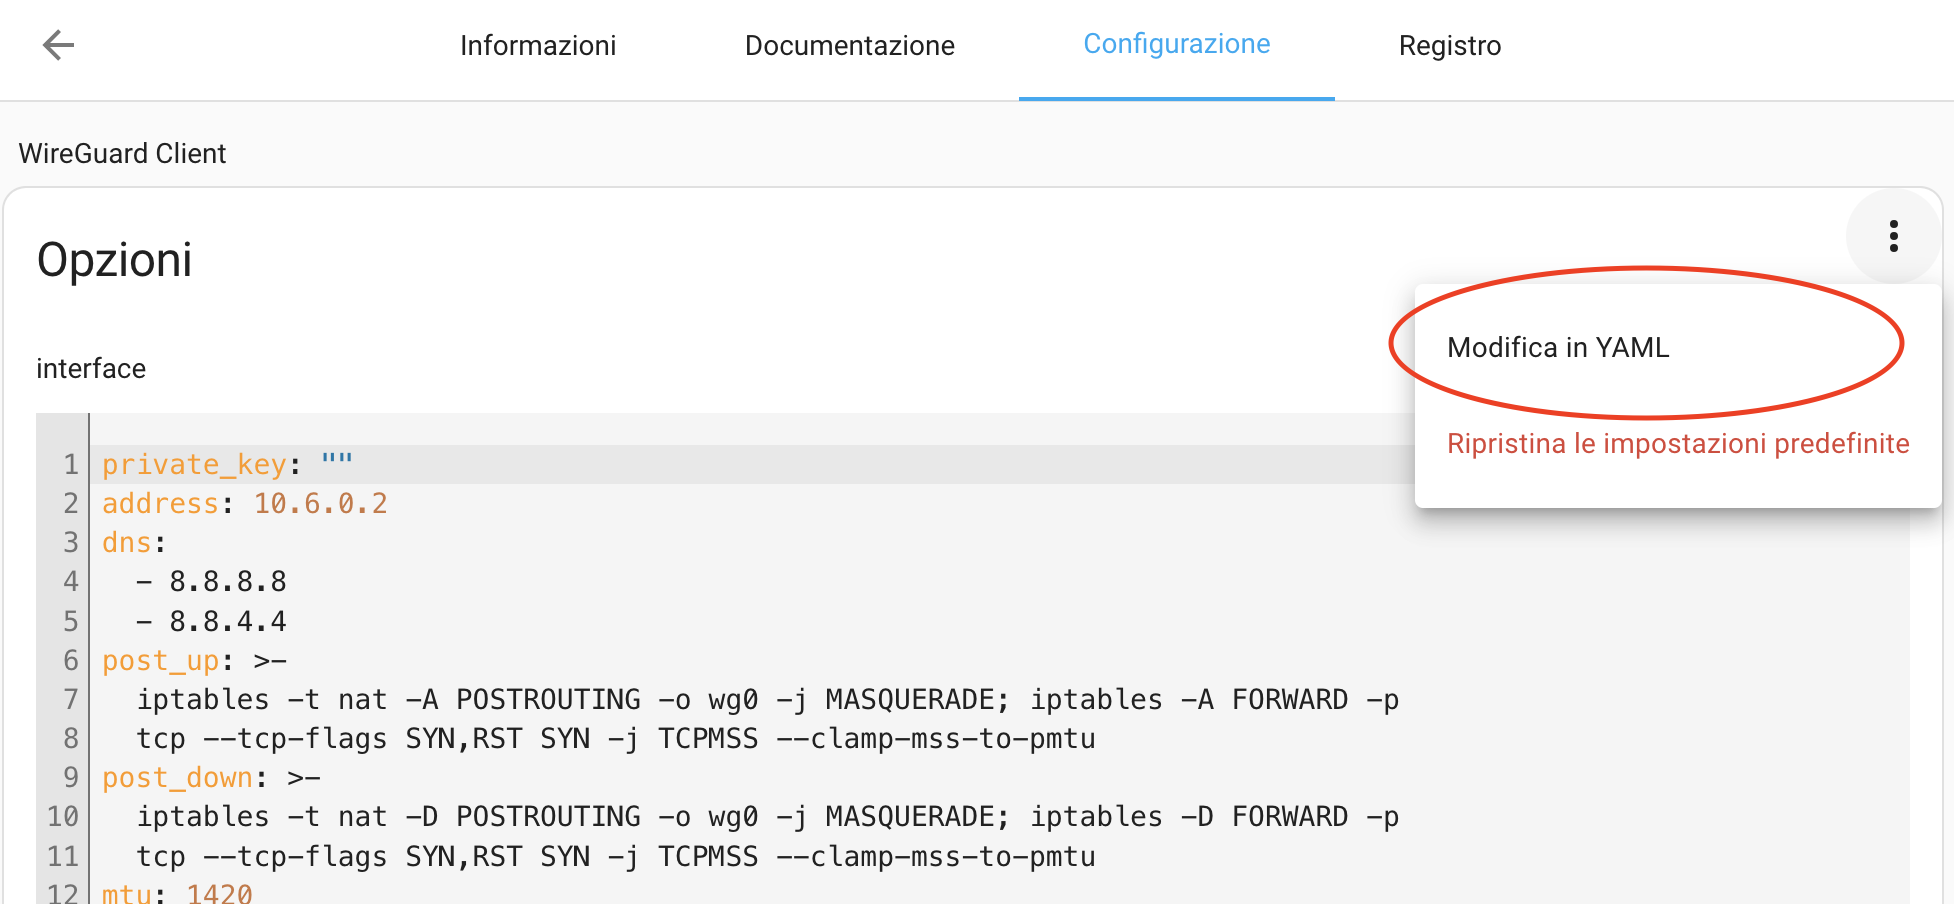Screen dimensions: 1954x904
Task: Click the private_key line in editor
Action: click(x=227, y=464)
